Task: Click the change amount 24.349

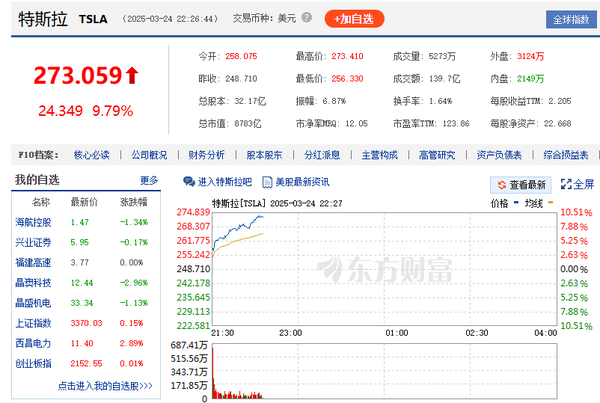Action: (60, 111)
